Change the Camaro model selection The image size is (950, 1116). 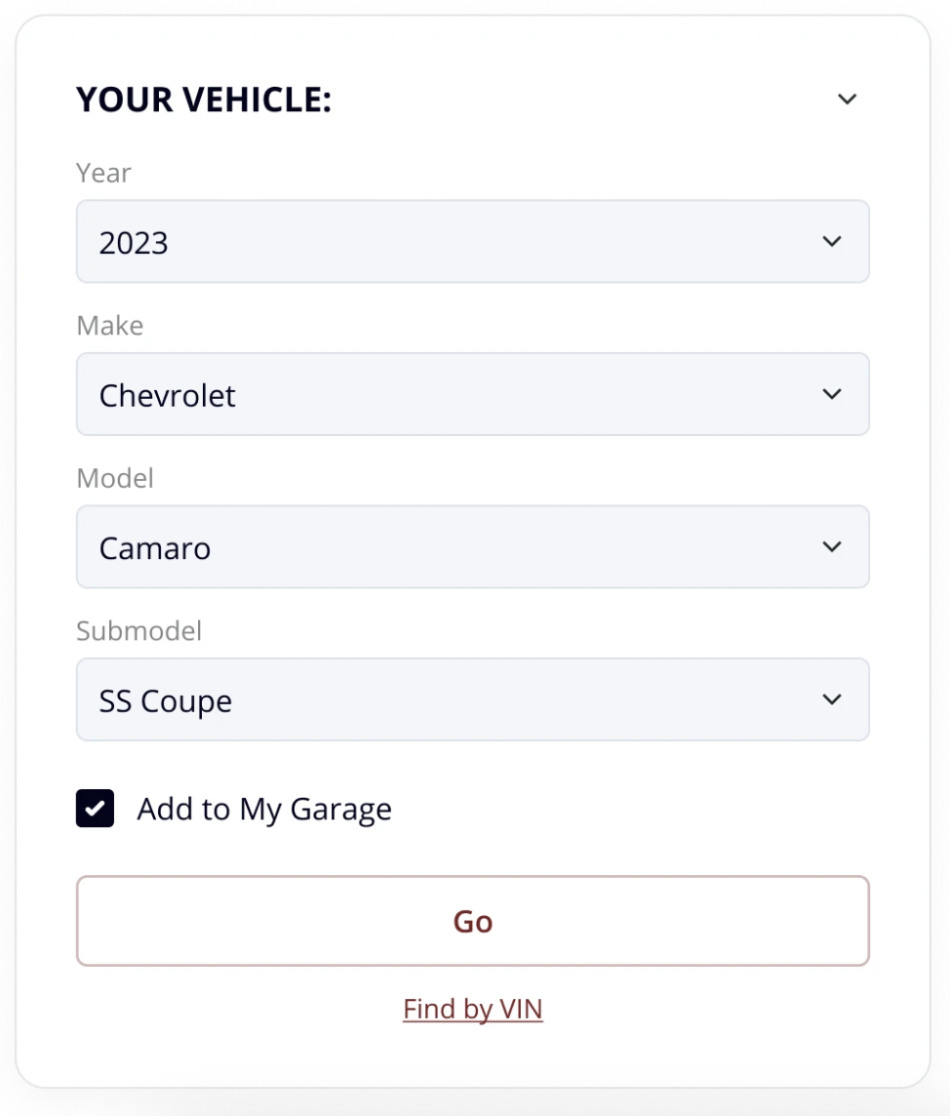[x=472, y=547]
